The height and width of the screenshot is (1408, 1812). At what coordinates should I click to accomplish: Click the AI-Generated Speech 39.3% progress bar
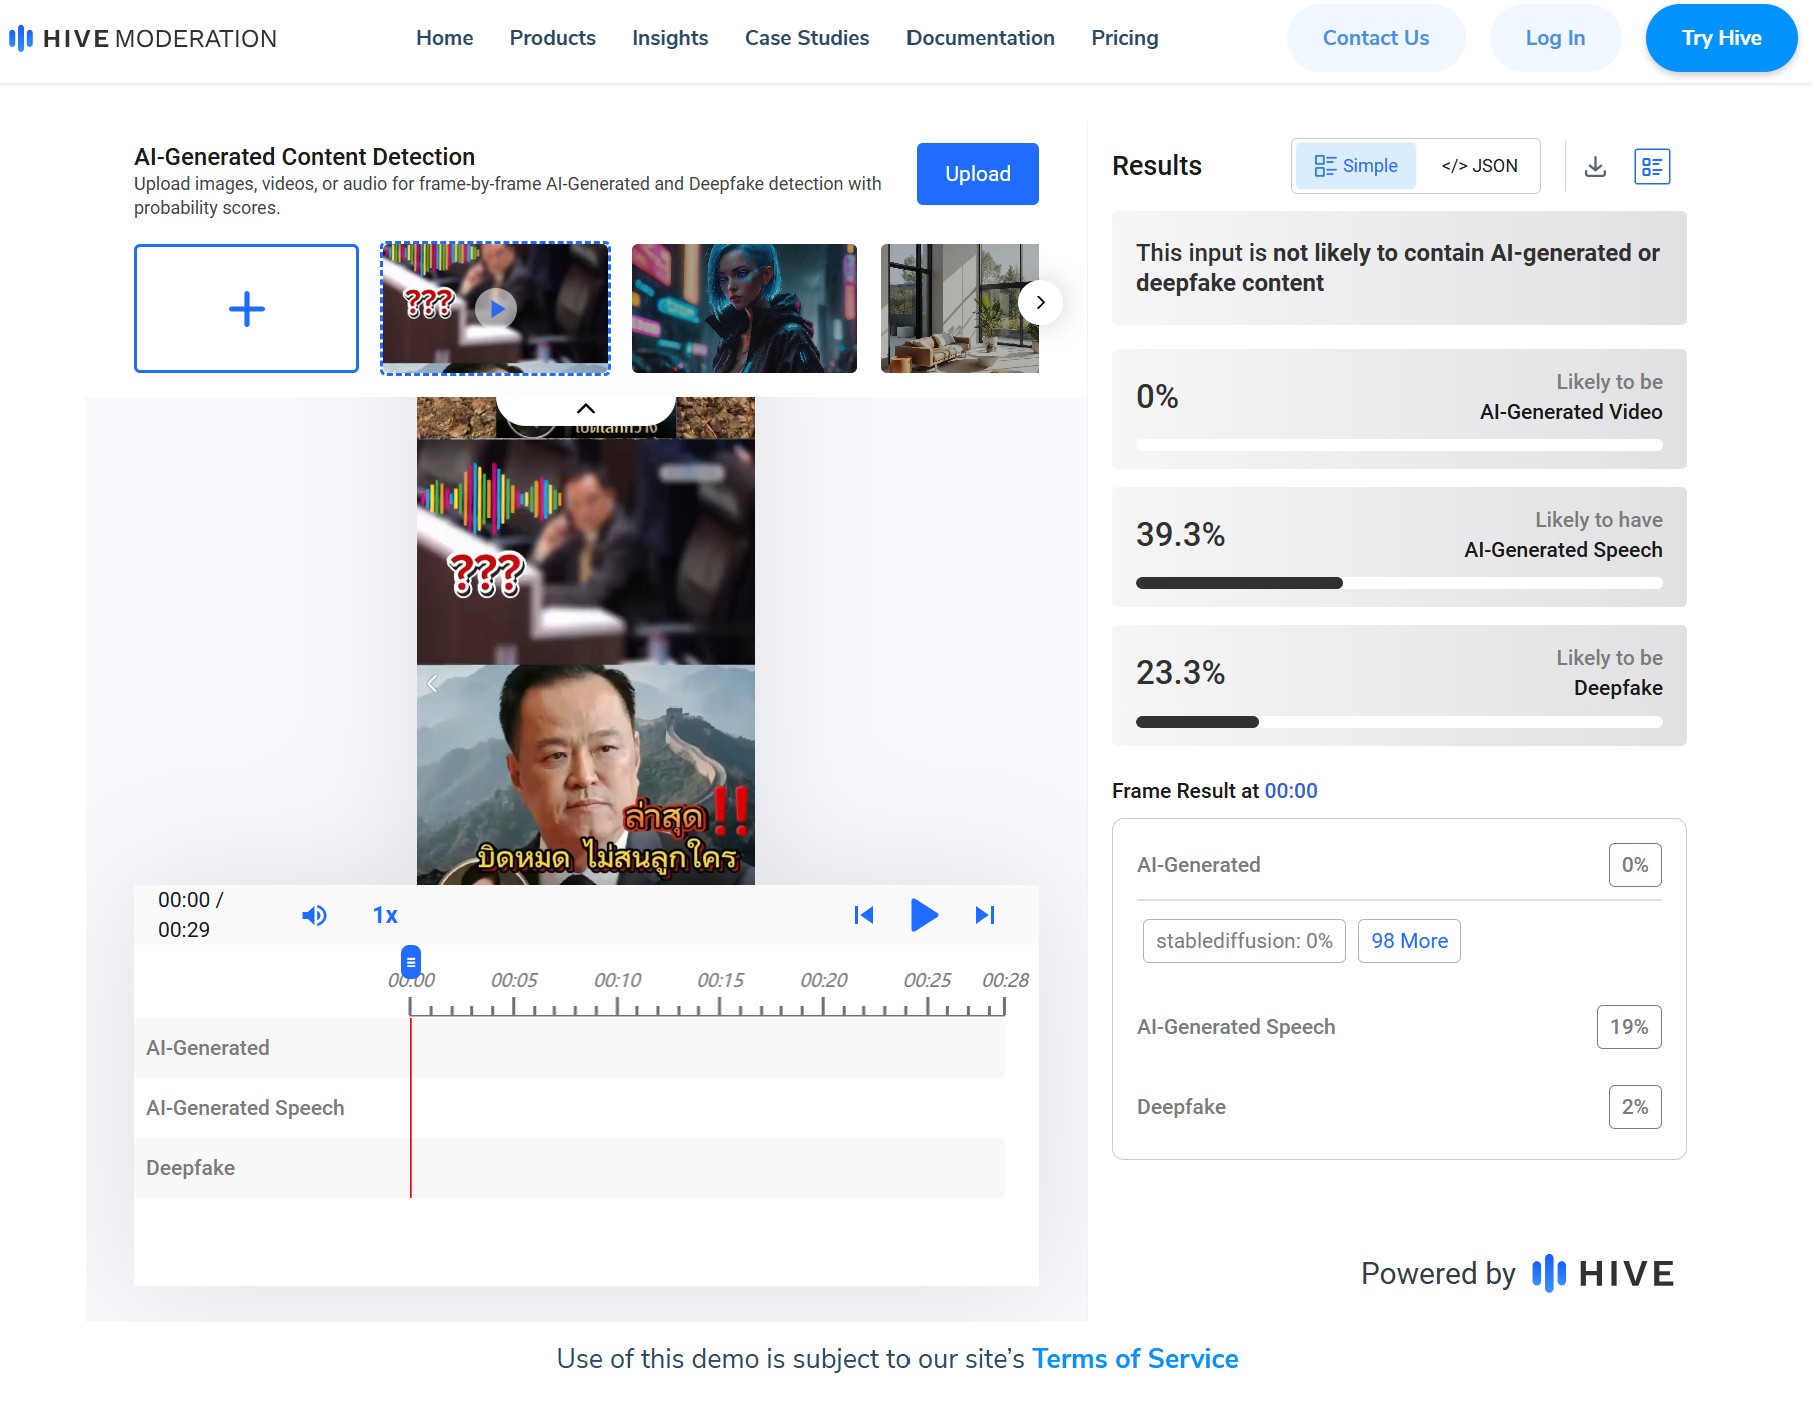pos(1399,583)
